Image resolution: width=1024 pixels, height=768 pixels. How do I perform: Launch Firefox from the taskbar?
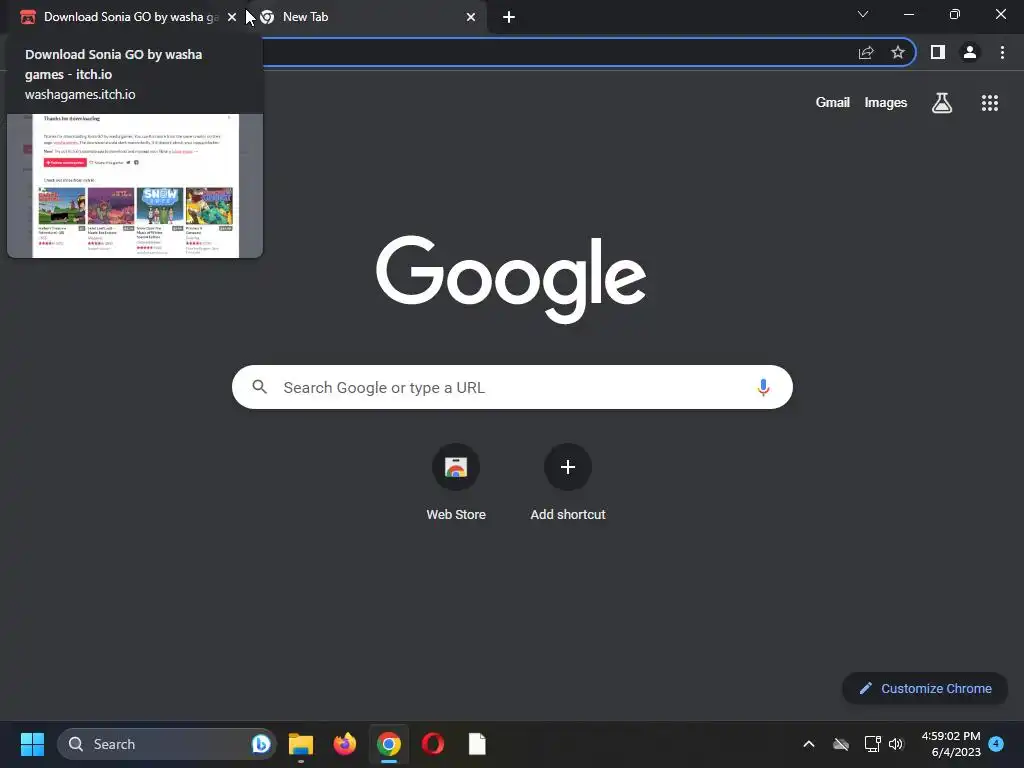[345, 744]
